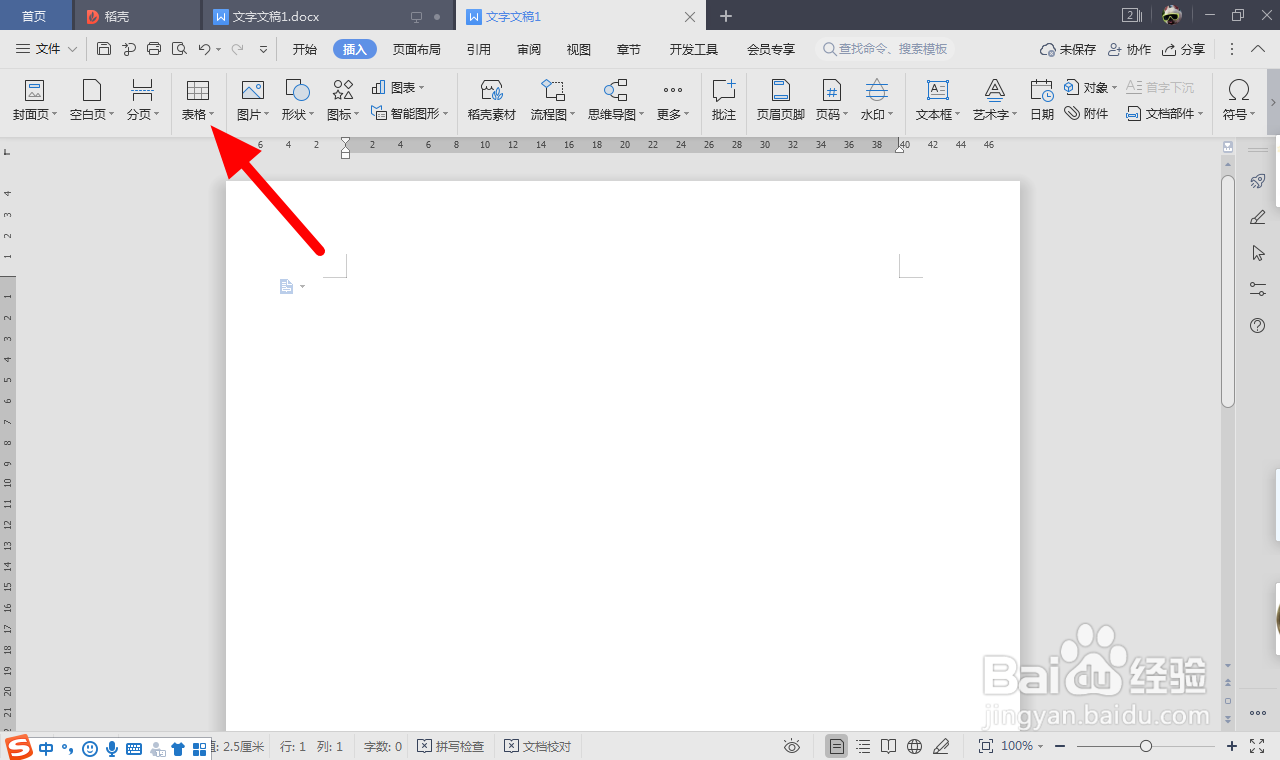Open the settings sliders icon in sidebar
The image size is (1280, 760).
[1258, 289]
